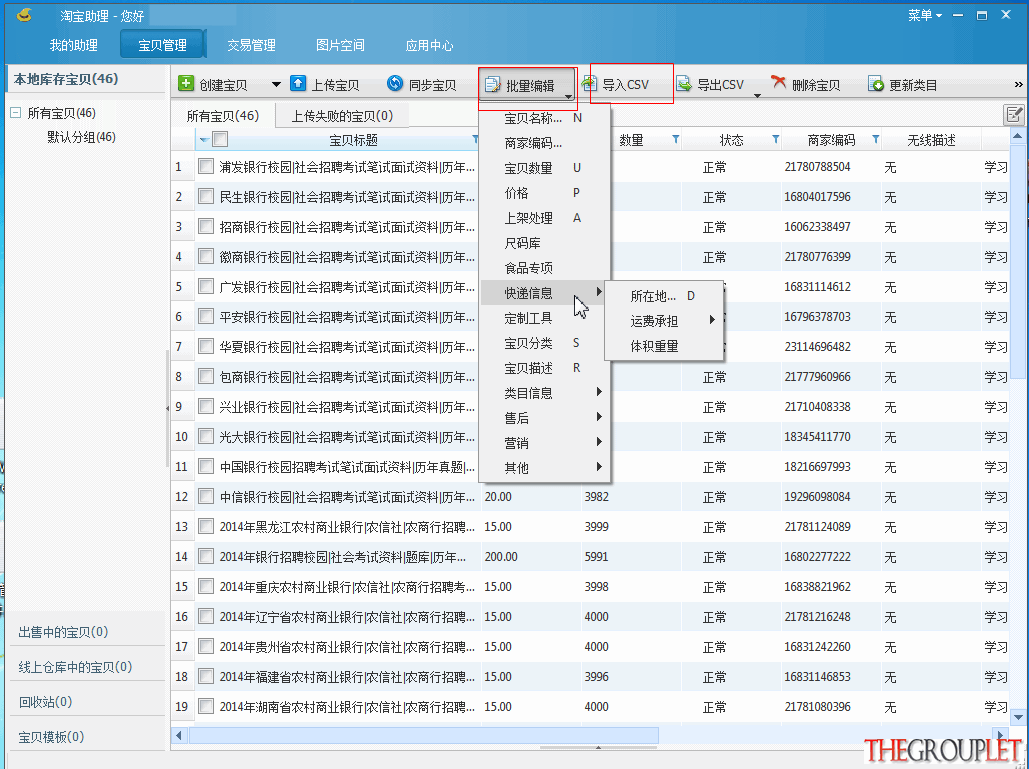Viewport: 1029px width, 769px height.
Task: Click the edit columns icon above table
Action: (x=1014, y=115)
